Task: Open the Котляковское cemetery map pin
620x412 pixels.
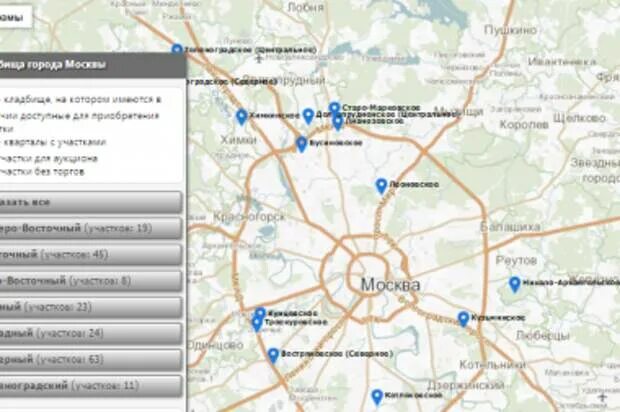Action: (x=377, y=397)
